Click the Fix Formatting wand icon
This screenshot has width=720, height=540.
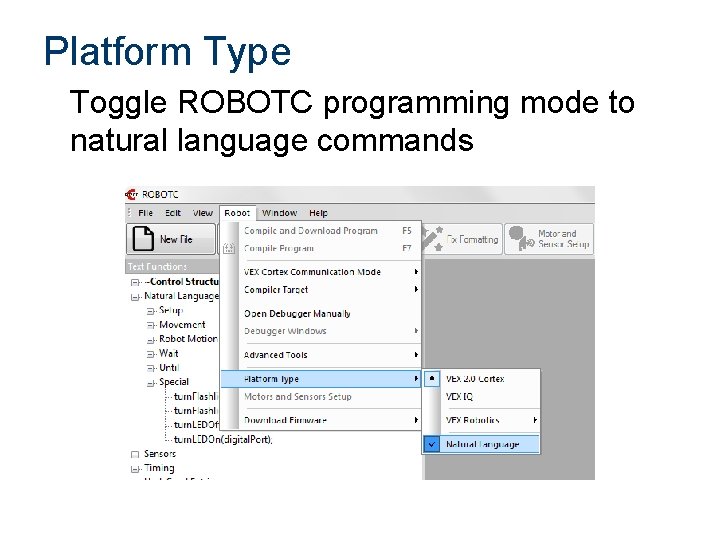click(x=433, y=239)
